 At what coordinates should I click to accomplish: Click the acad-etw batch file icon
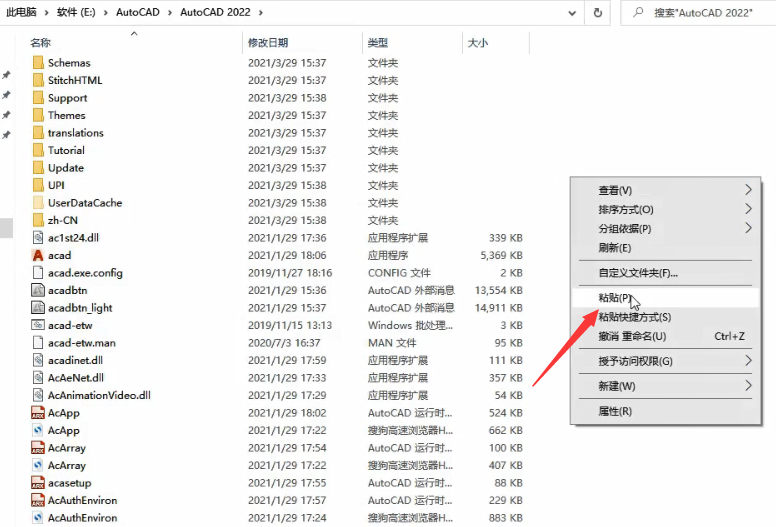click(x=38, y=325)
